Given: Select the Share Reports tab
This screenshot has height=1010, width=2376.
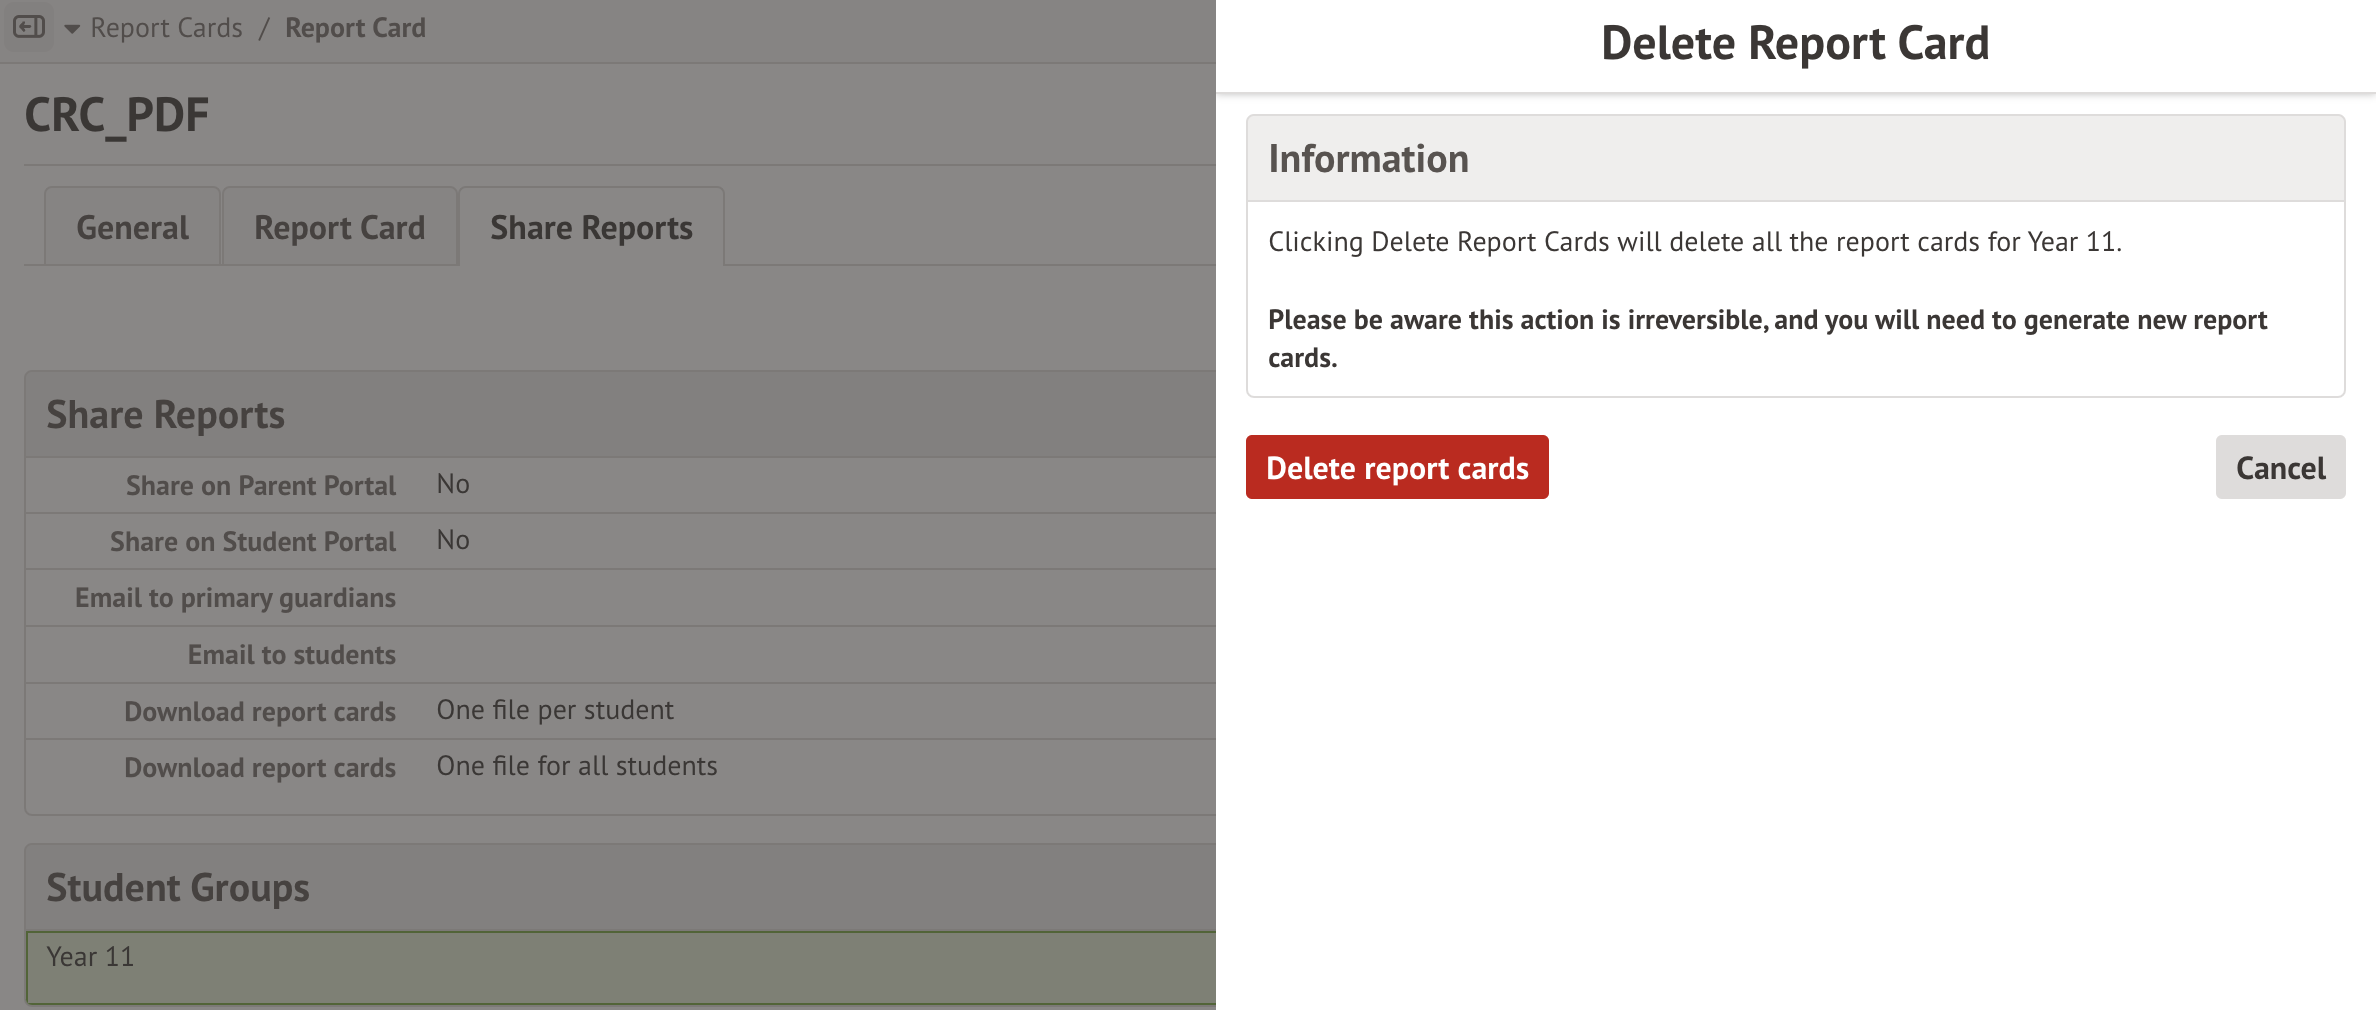Looking at the screenshot, I should point(591,228).
